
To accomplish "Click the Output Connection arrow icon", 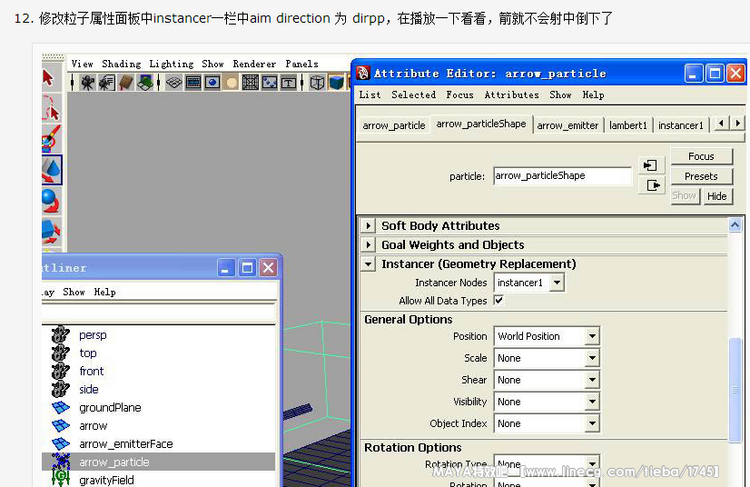I will click(651, 185).
